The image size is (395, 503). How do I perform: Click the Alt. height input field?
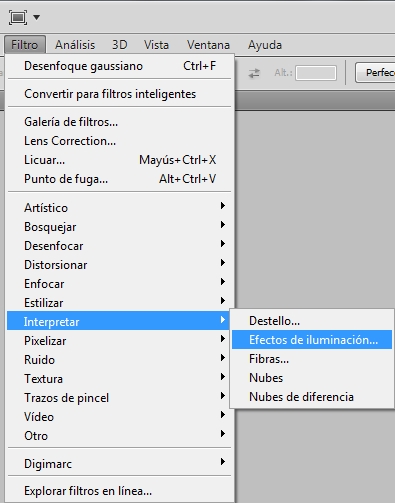316,73
